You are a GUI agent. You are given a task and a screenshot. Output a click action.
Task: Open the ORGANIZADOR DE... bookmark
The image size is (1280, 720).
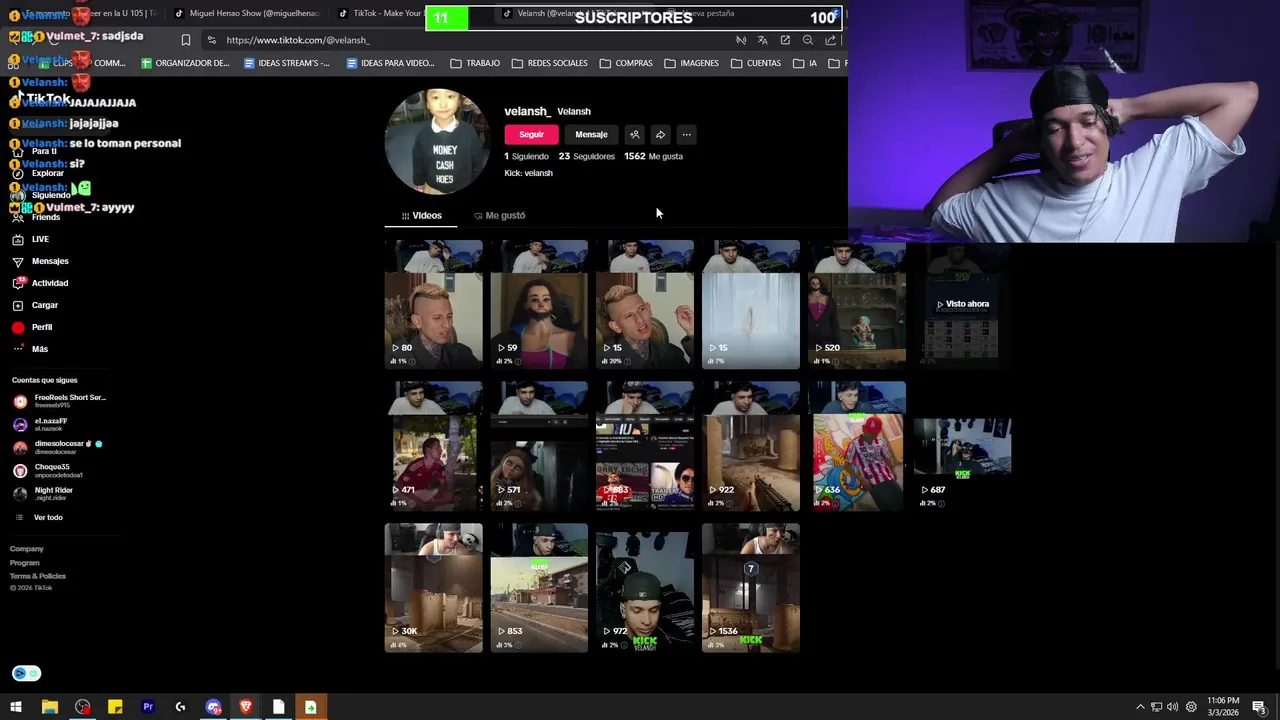point(185,63)
